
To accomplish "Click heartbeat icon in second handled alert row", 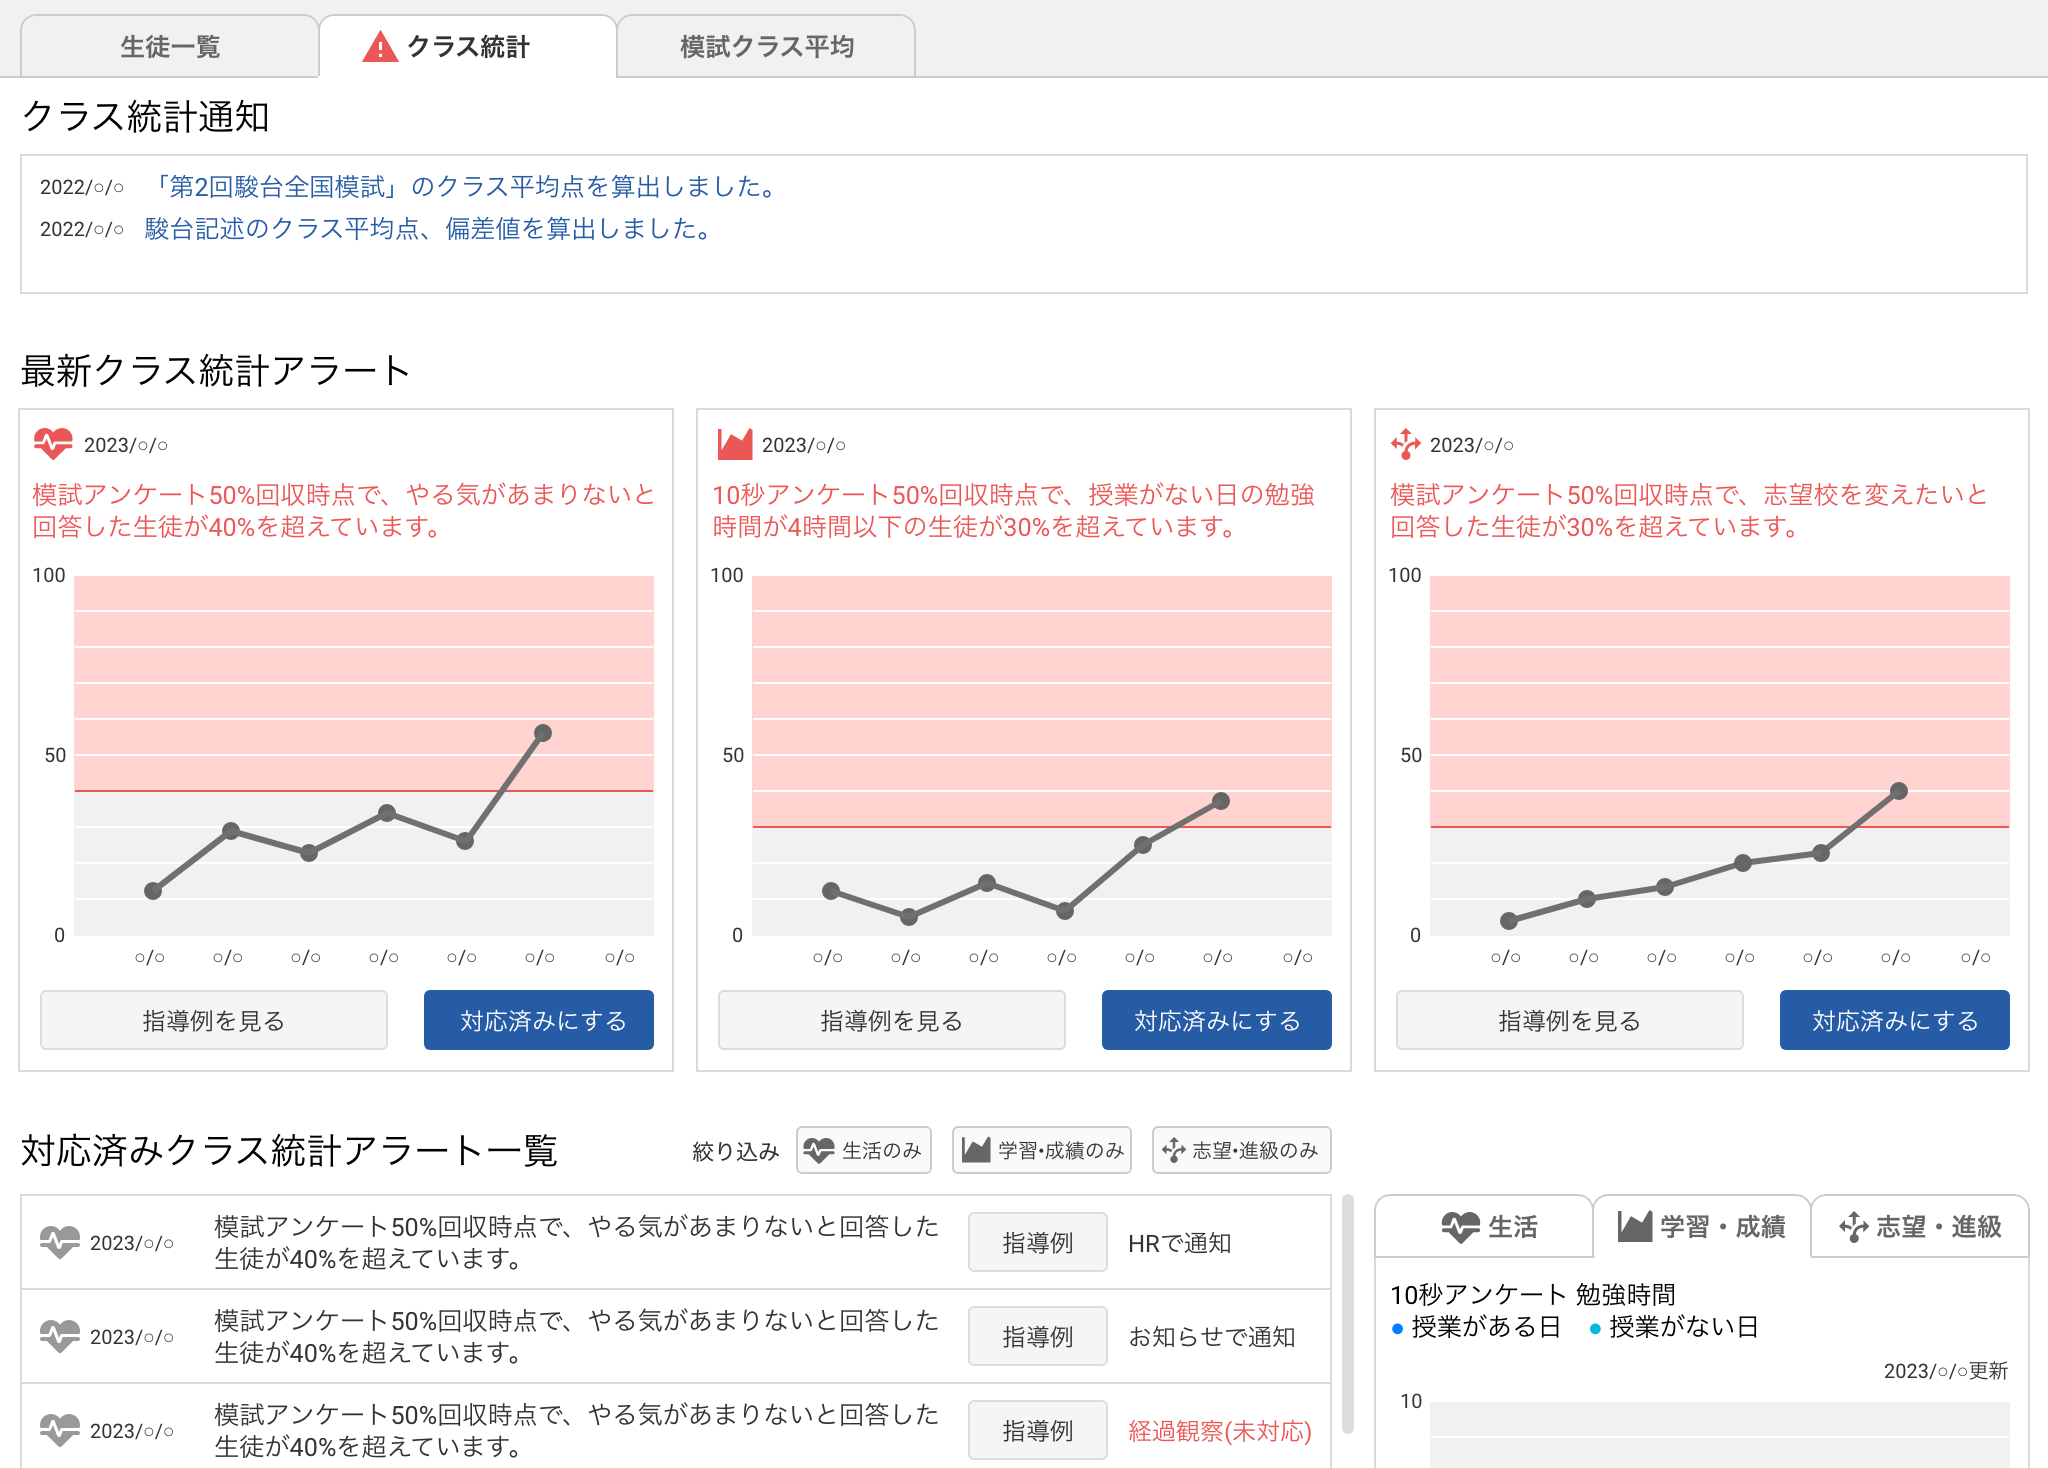I will tap(59, 1336).
